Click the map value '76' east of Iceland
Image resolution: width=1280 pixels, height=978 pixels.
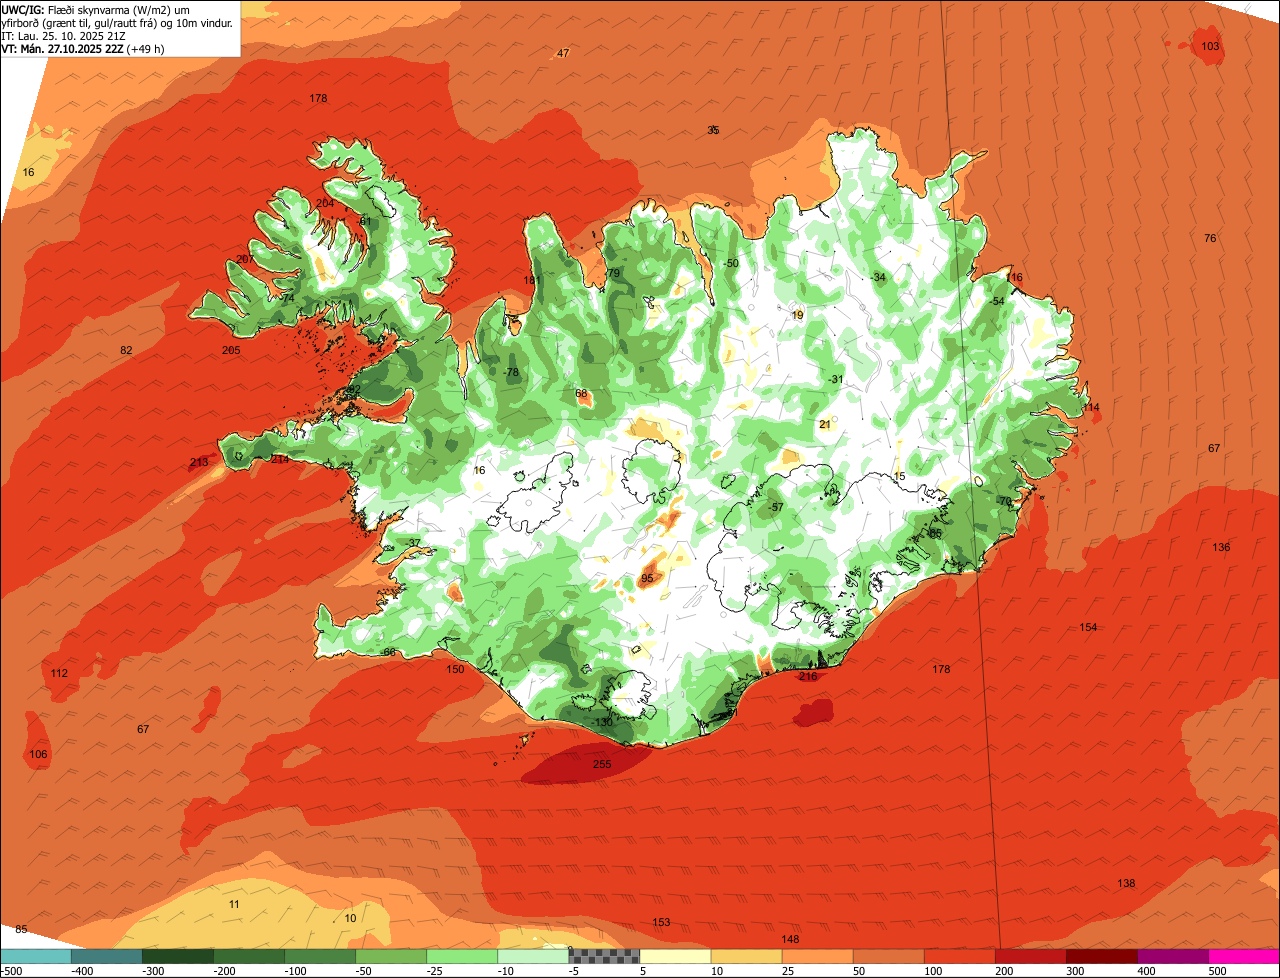pos(1210,238)
